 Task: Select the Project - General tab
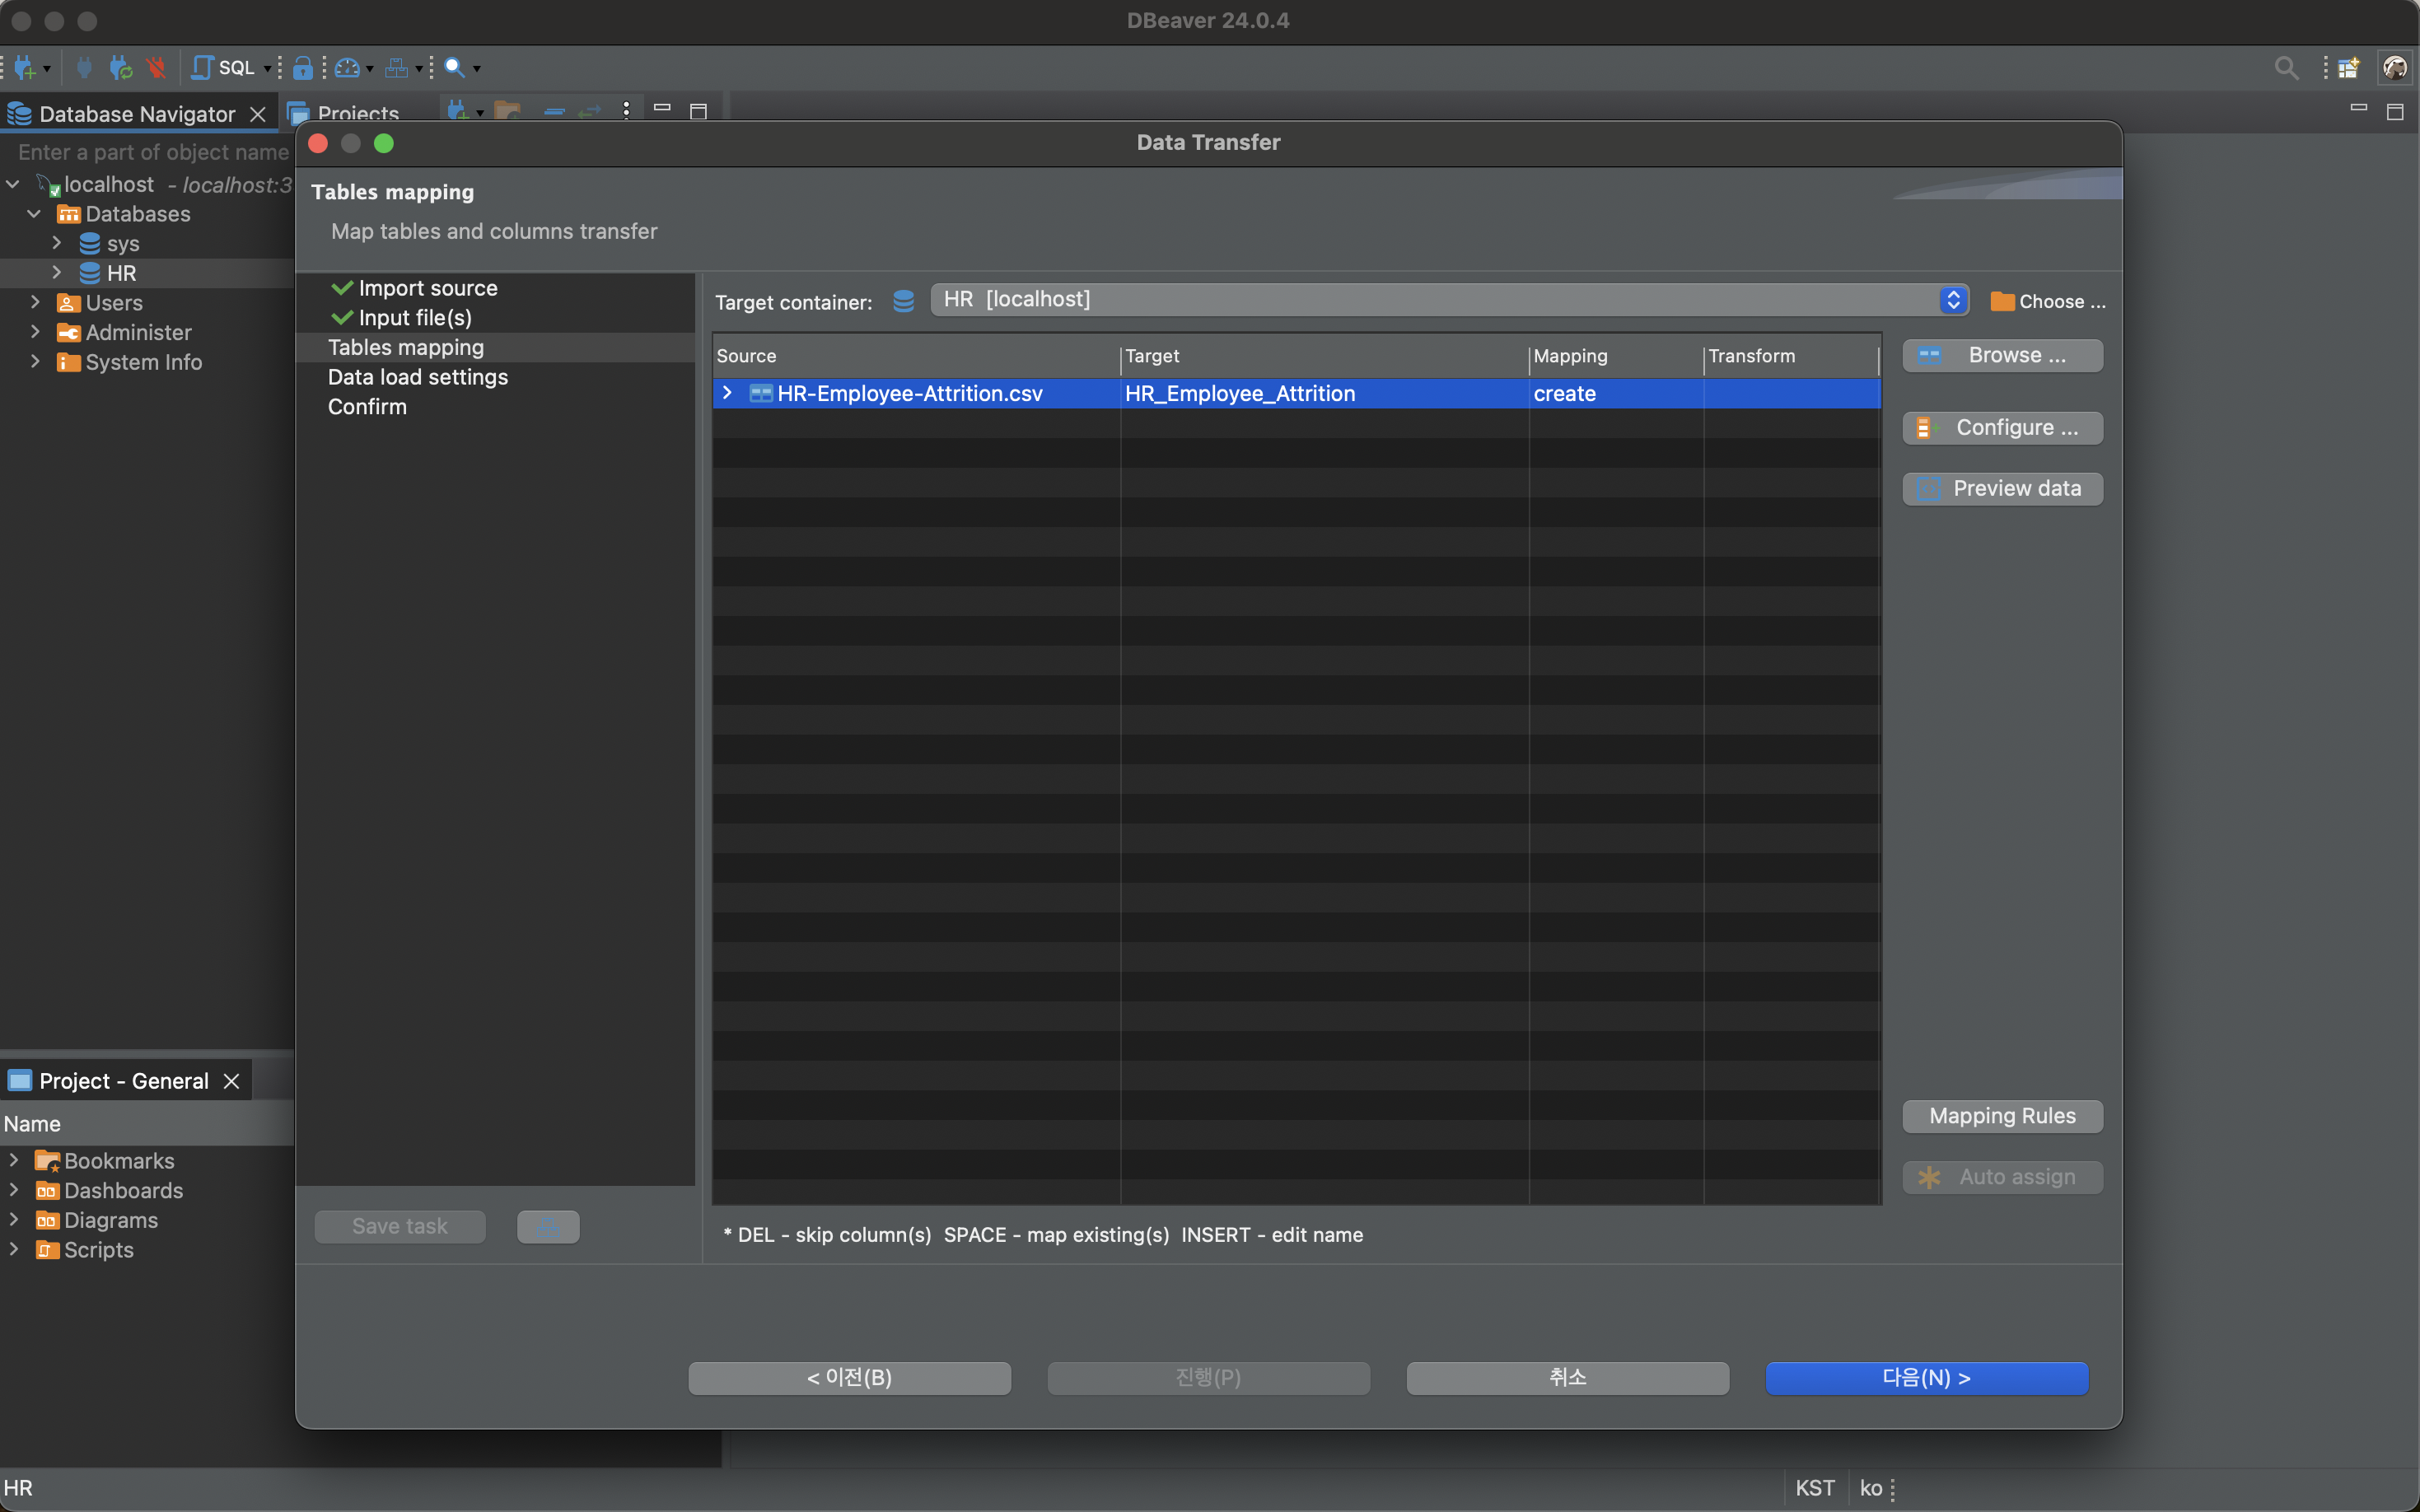click(x=123, y=1081)
